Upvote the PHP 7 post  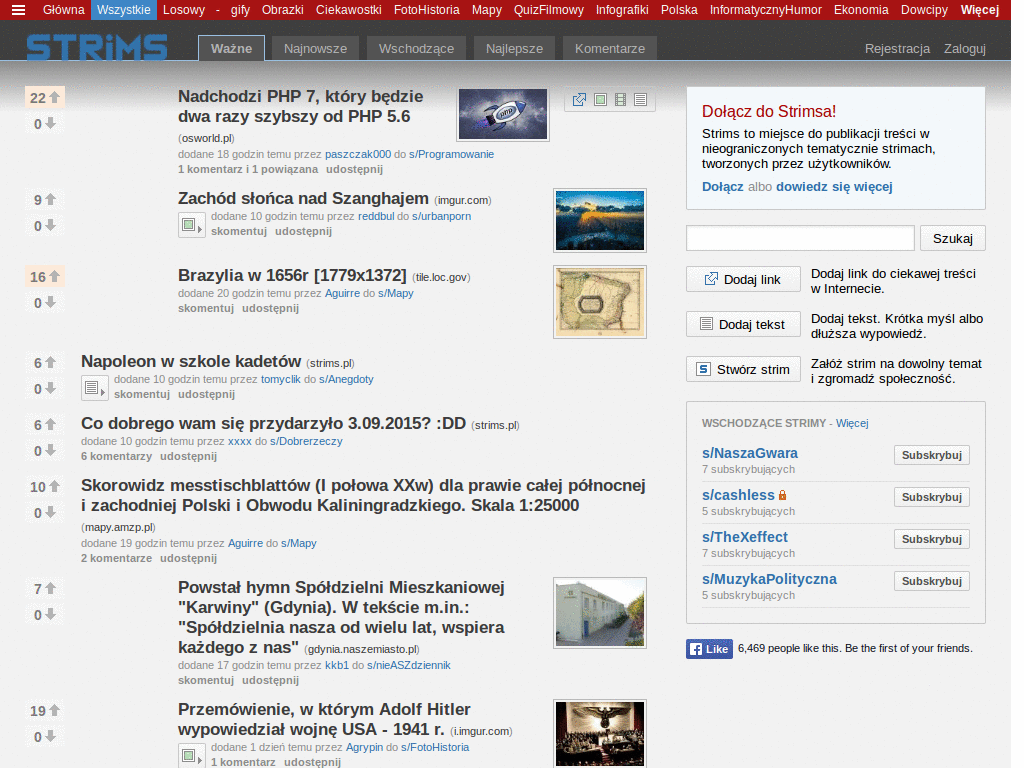[55, 97]
